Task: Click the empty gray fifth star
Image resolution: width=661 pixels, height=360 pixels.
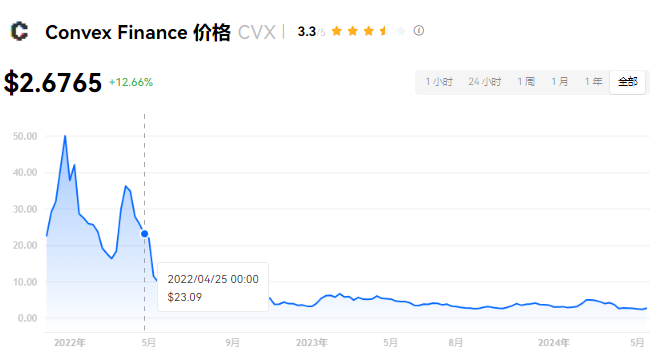Action: [400, 31]
